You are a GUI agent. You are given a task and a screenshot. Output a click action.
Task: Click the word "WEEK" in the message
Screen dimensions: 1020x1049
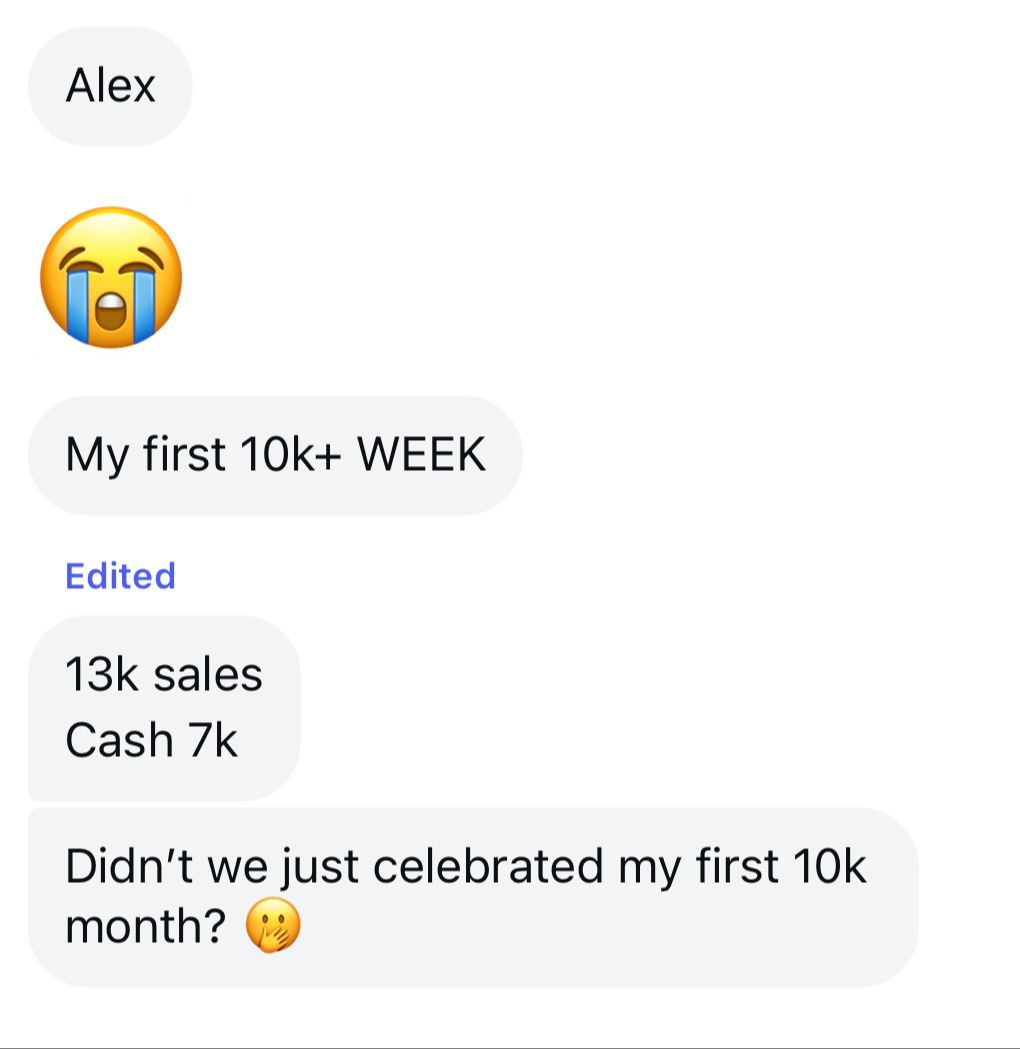pos(421,456)
